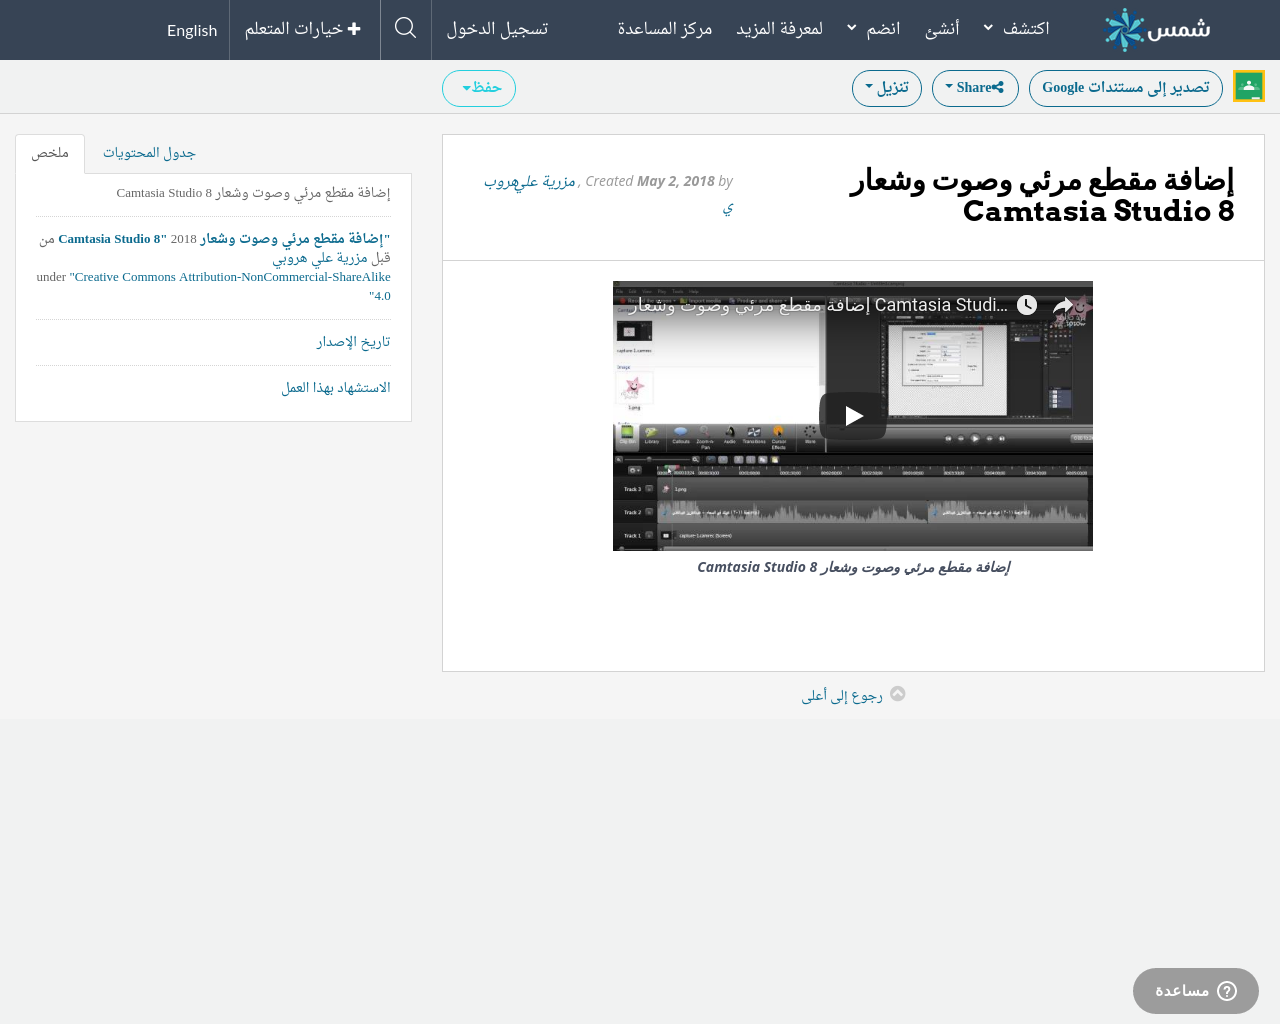
Task: Open the search magnifier icon
Action: [x=405, y=28]
